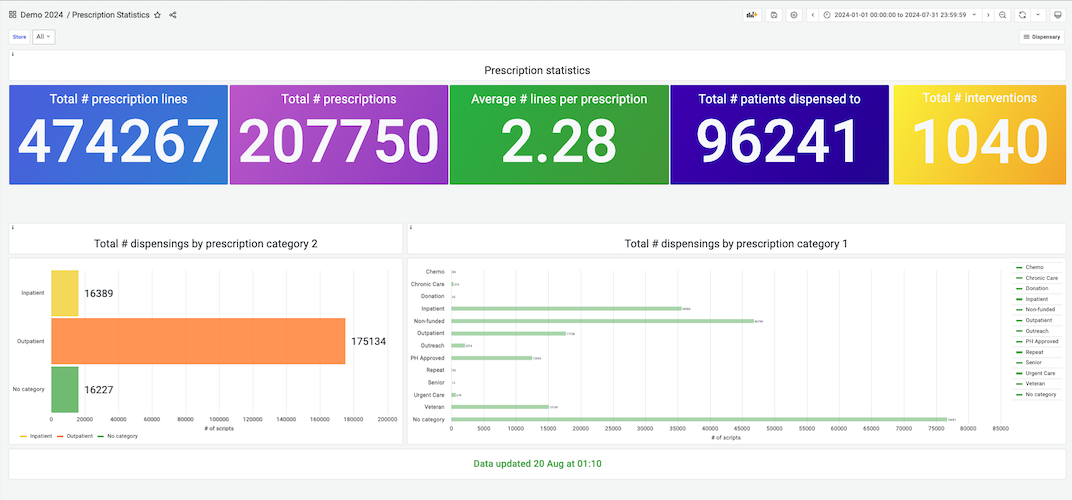The height and width of the screenshot is (500, 1072).
Task: Click the refresh dashboard icon
Action: 1022,15
